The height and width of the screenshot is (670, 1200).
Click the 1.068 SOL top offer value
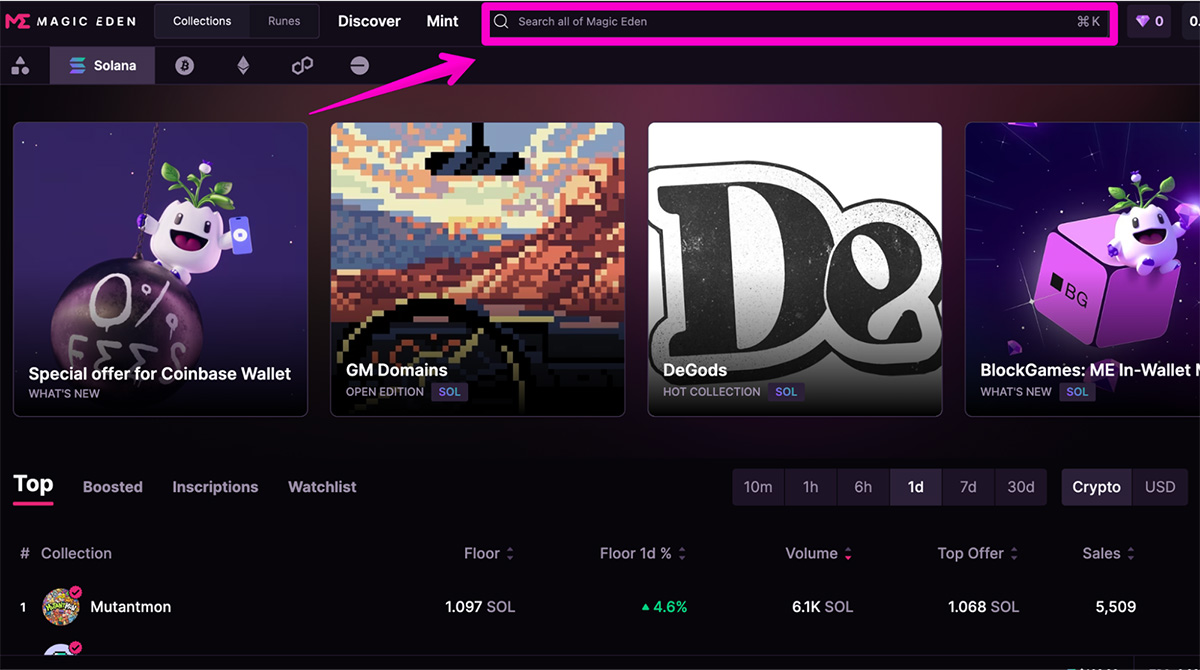pos(983,606)
